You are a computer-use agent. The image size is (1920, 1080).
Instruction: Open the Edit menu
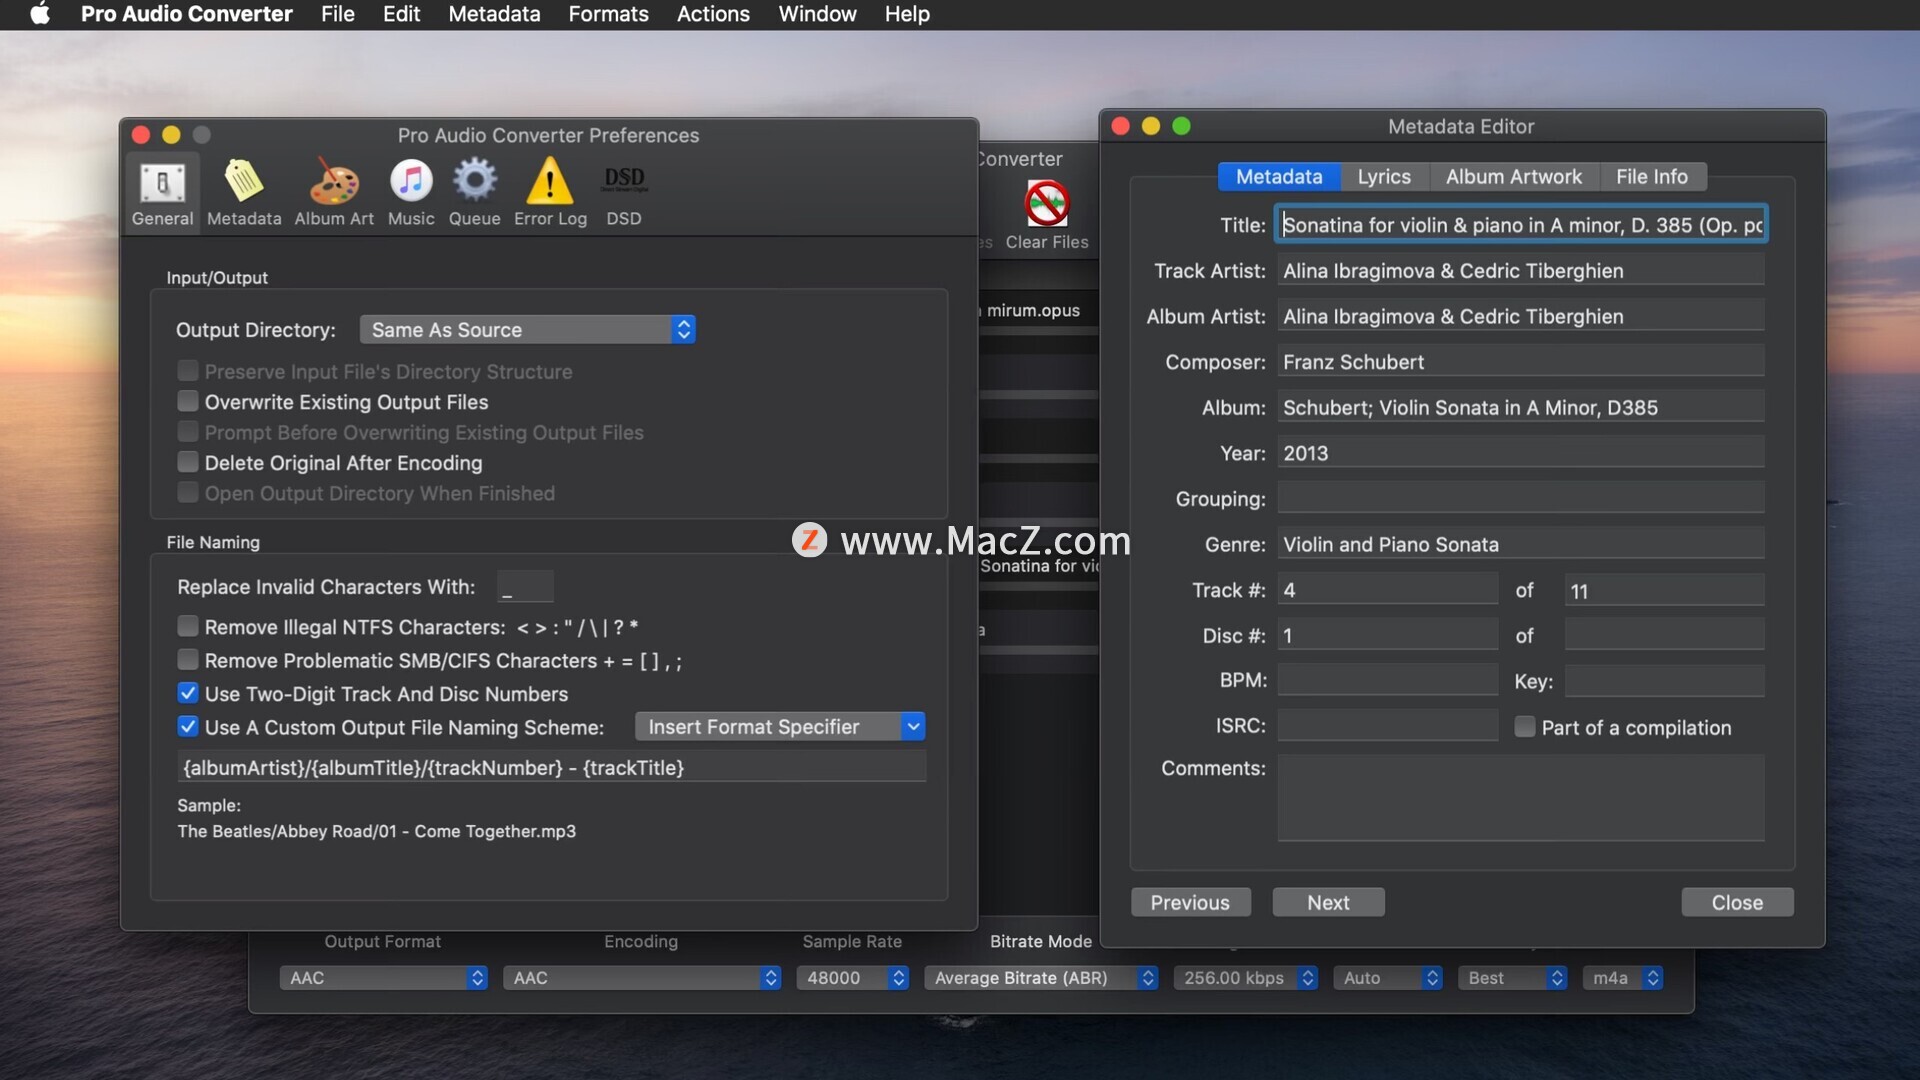point(401,14)
